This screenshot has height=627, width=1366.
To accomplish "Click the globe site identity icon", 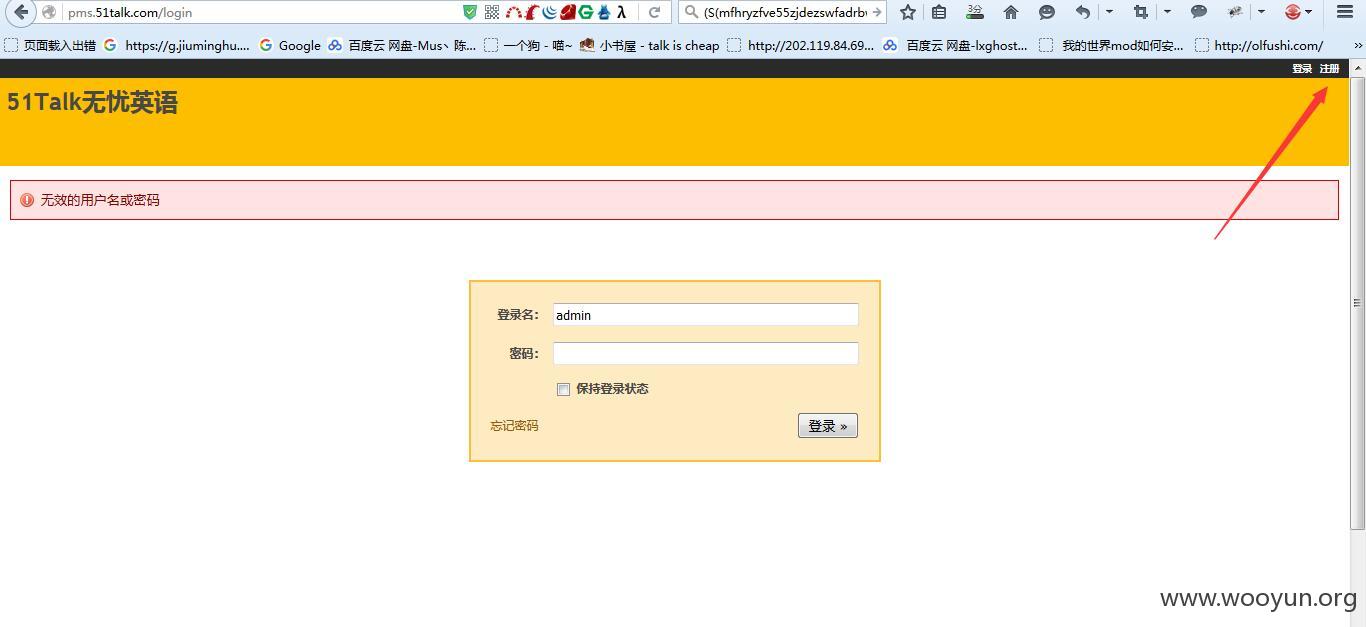I will (x=48, y=12).
